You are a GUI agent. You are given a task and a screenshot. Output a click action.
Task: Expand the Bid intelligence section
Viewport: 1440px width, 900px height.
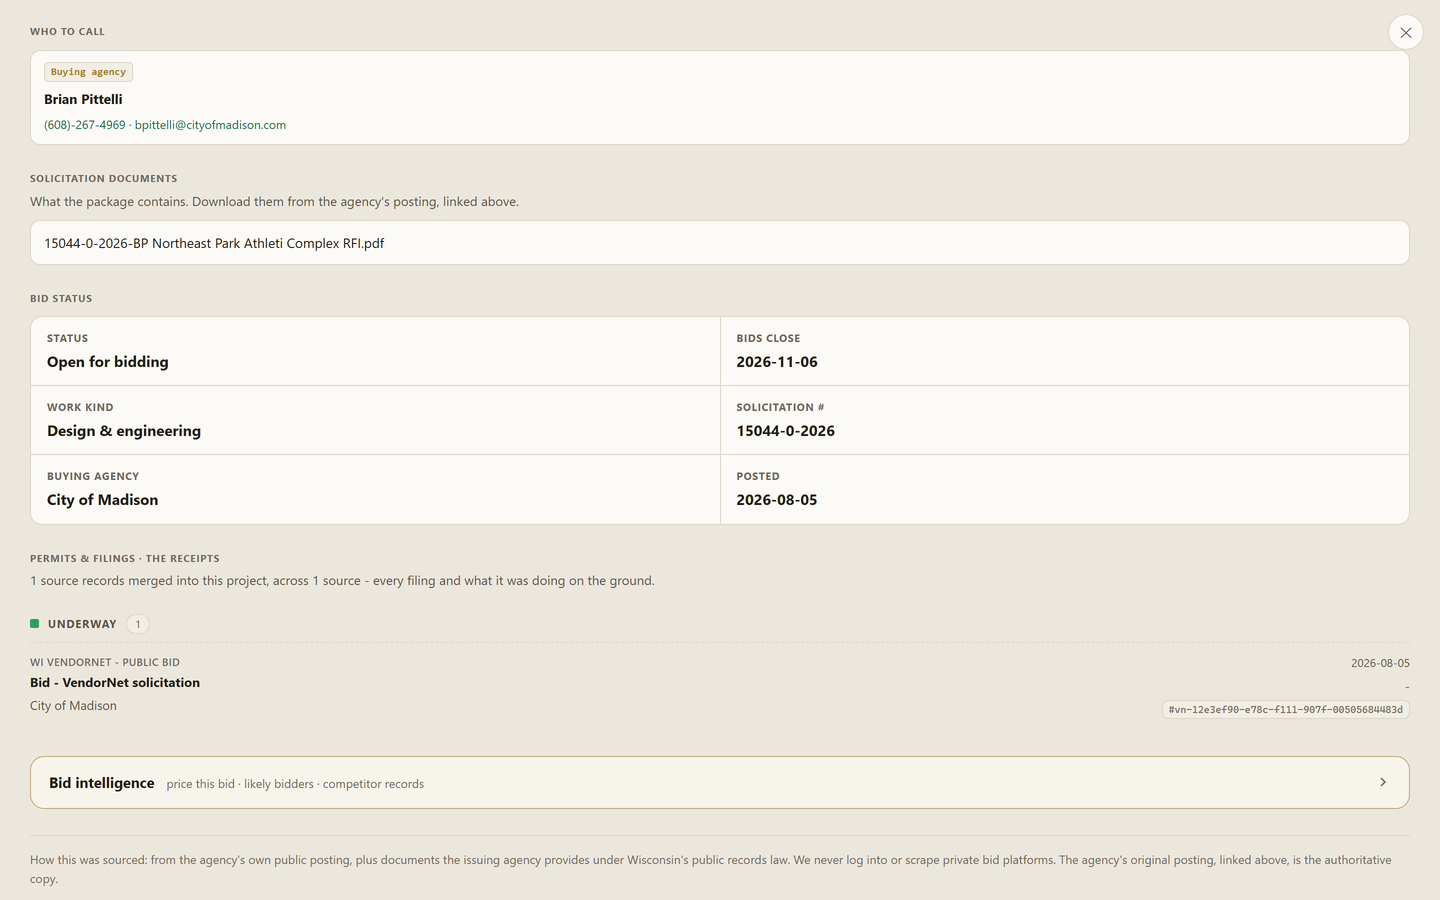coord(720,782)
